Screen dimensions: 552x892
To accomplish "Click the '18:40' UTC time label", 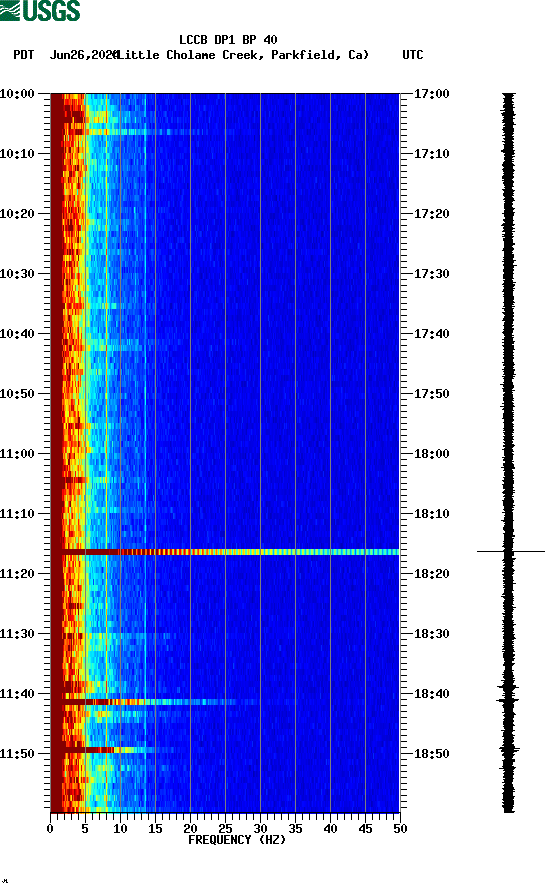I will (x=431, y=693).
